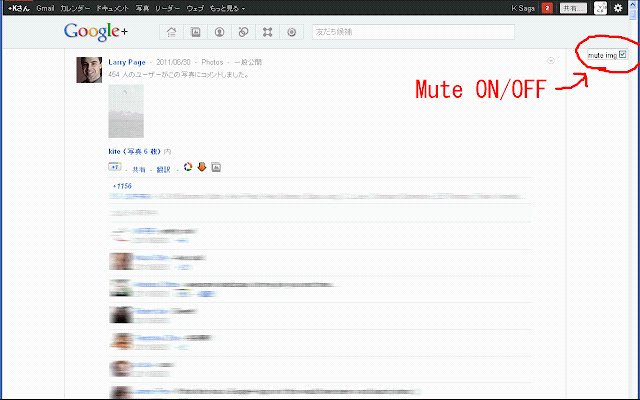Click the gray image icon under the post

(216, 167)
